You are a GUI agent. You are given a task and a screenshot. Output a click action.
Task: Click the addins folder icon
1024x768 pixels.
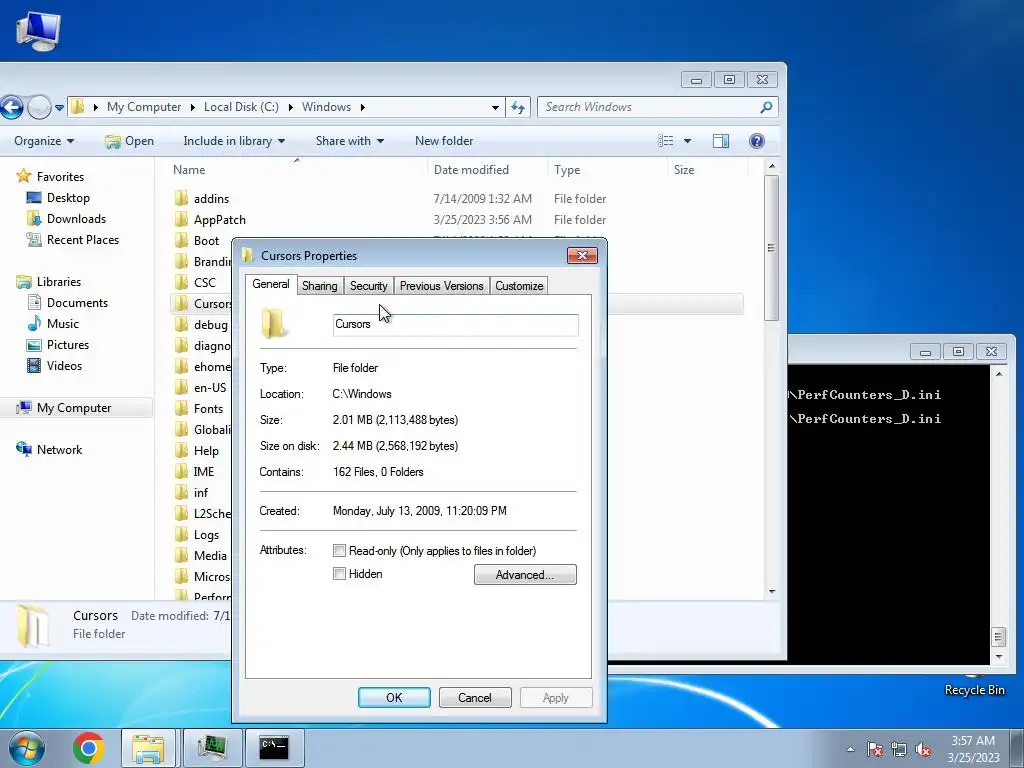(x=182, y=199)
